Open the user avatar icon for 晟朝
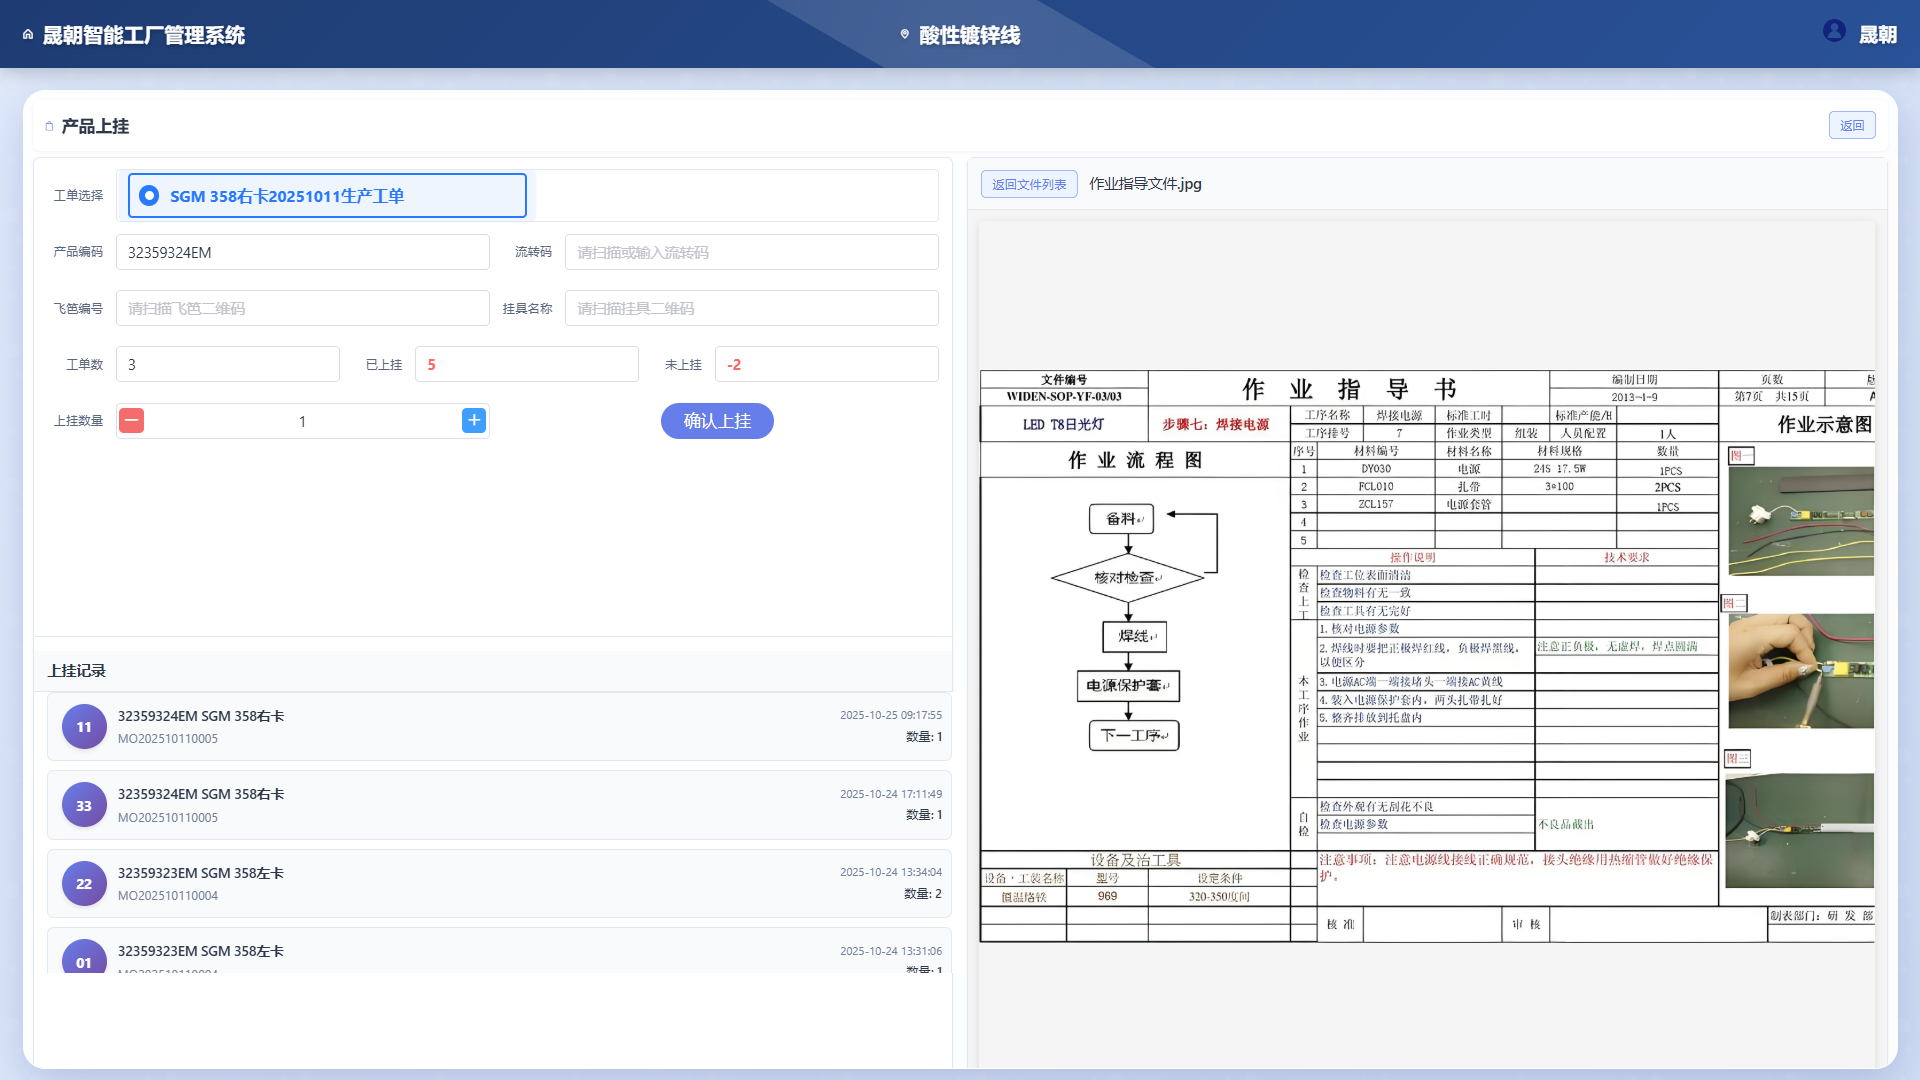Viewport: 1920px width, 1080px height. (x=1834, y=31)
